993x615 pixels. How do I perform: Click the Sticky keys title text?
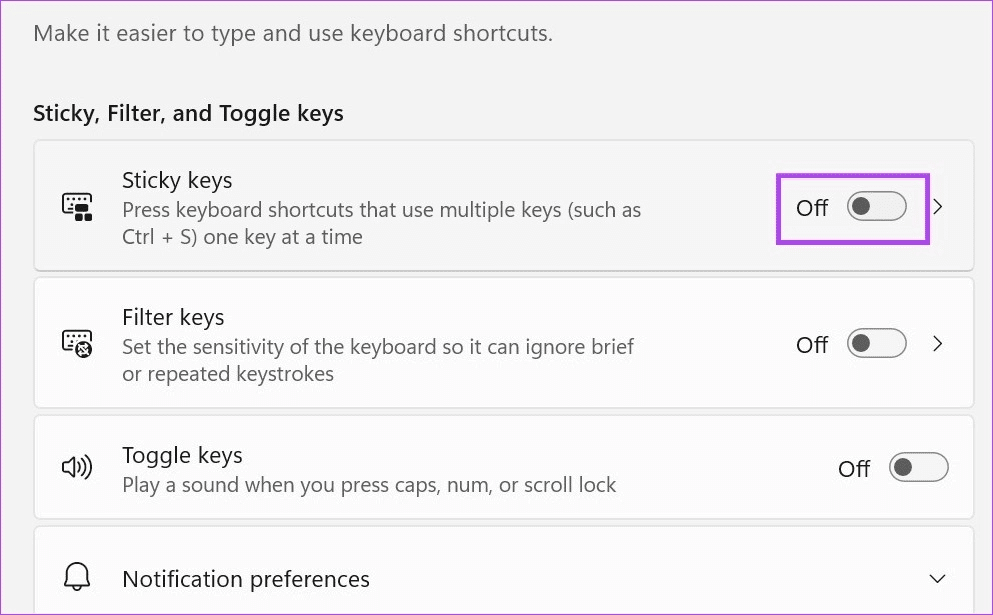click(176, 180)
